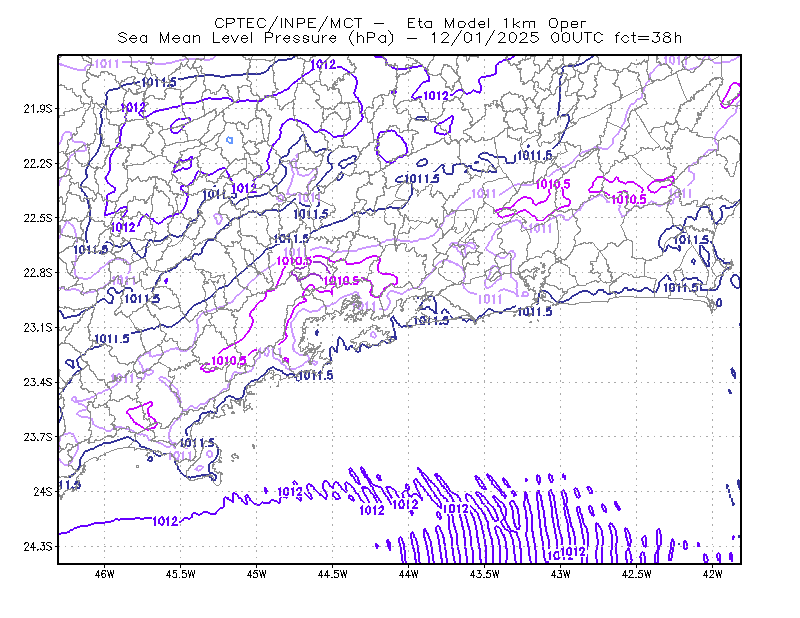
Task: Click the small light-blue closed contour near 22.1S
Action: click(x=230, y=140)
